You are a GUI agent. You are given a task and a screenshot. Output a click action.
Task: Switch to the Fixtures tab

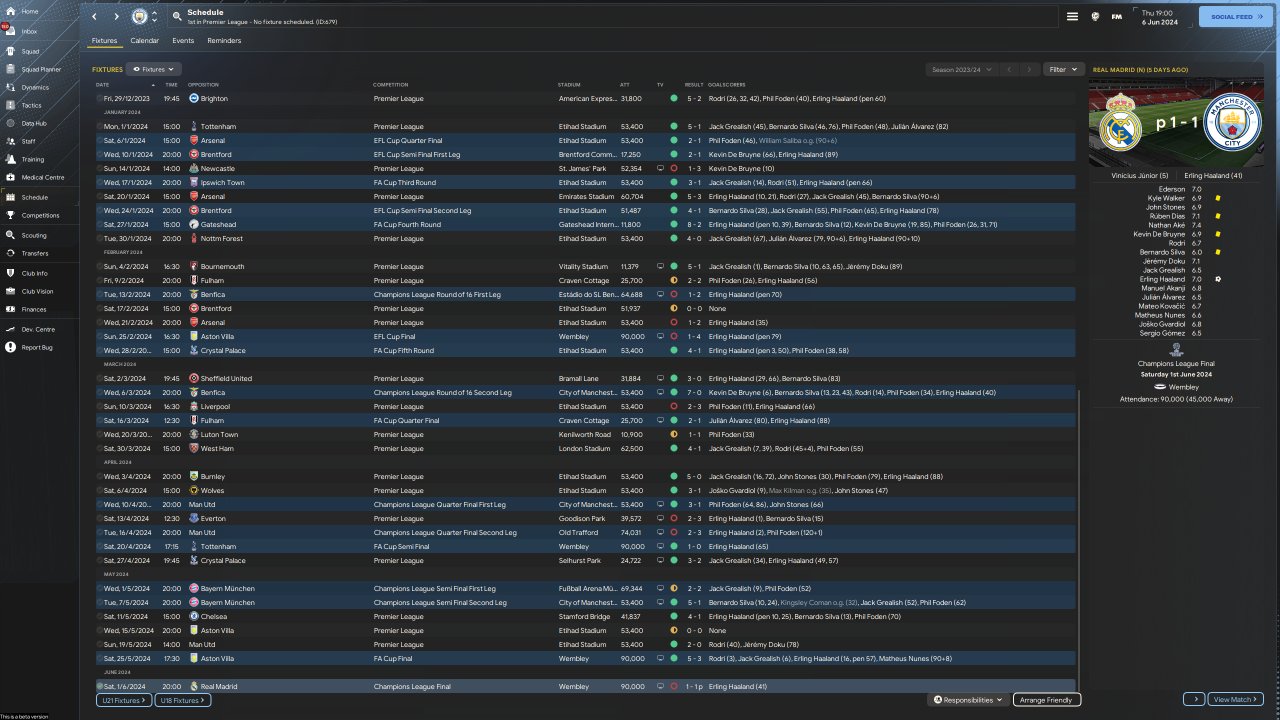[104, 41]
